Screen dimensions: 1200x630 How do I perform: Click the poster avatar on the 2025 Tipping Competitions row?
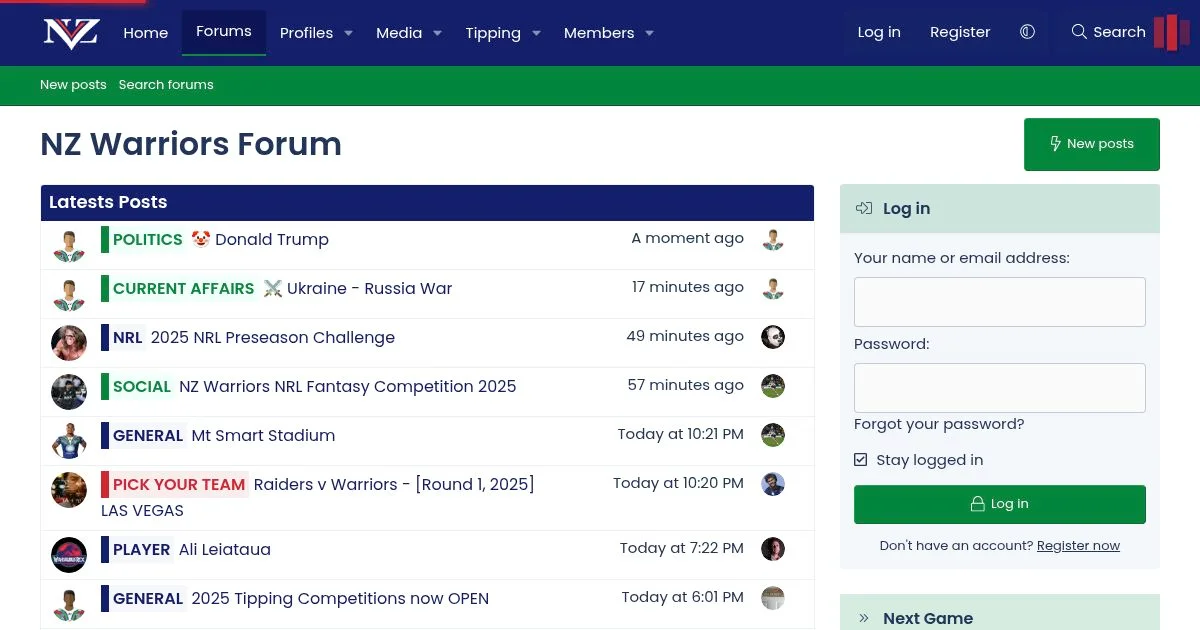[x=69, y=604]
